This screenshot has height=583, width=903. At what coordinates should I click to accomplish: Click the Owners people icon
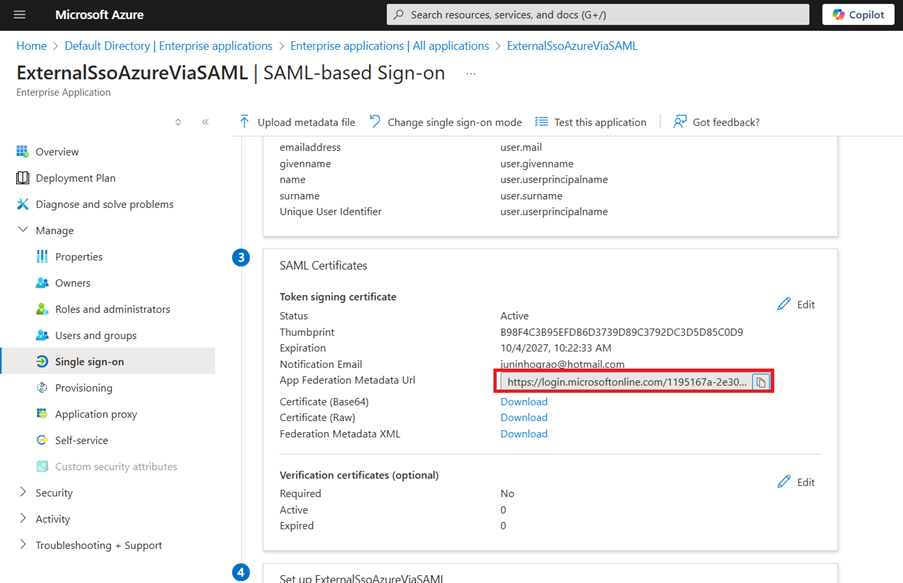(42, 283)
